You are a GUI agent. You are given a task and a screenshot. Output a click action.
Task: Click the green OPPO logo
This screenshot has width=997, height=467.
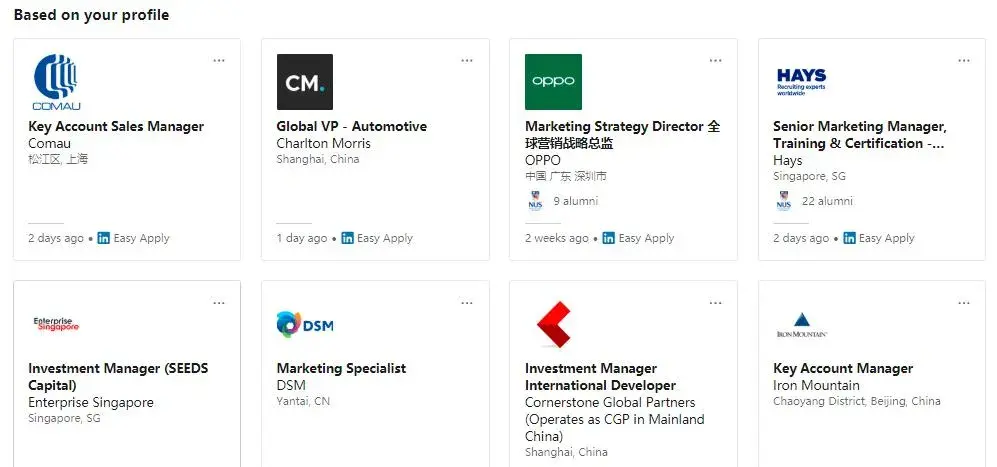tap(553, 82)
